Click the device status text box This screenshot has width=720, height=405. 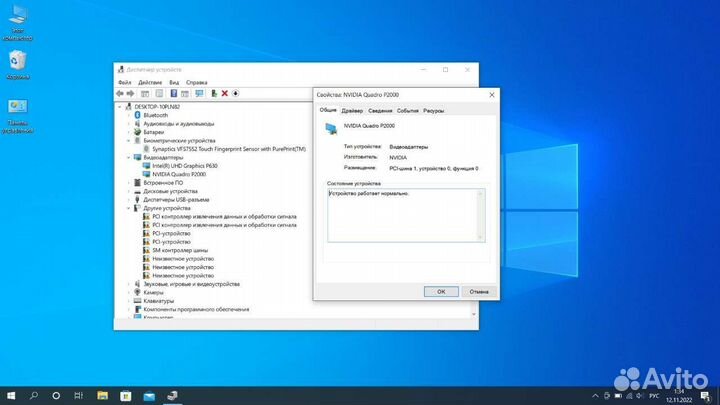pyautogui.click(x=406, y=215)
